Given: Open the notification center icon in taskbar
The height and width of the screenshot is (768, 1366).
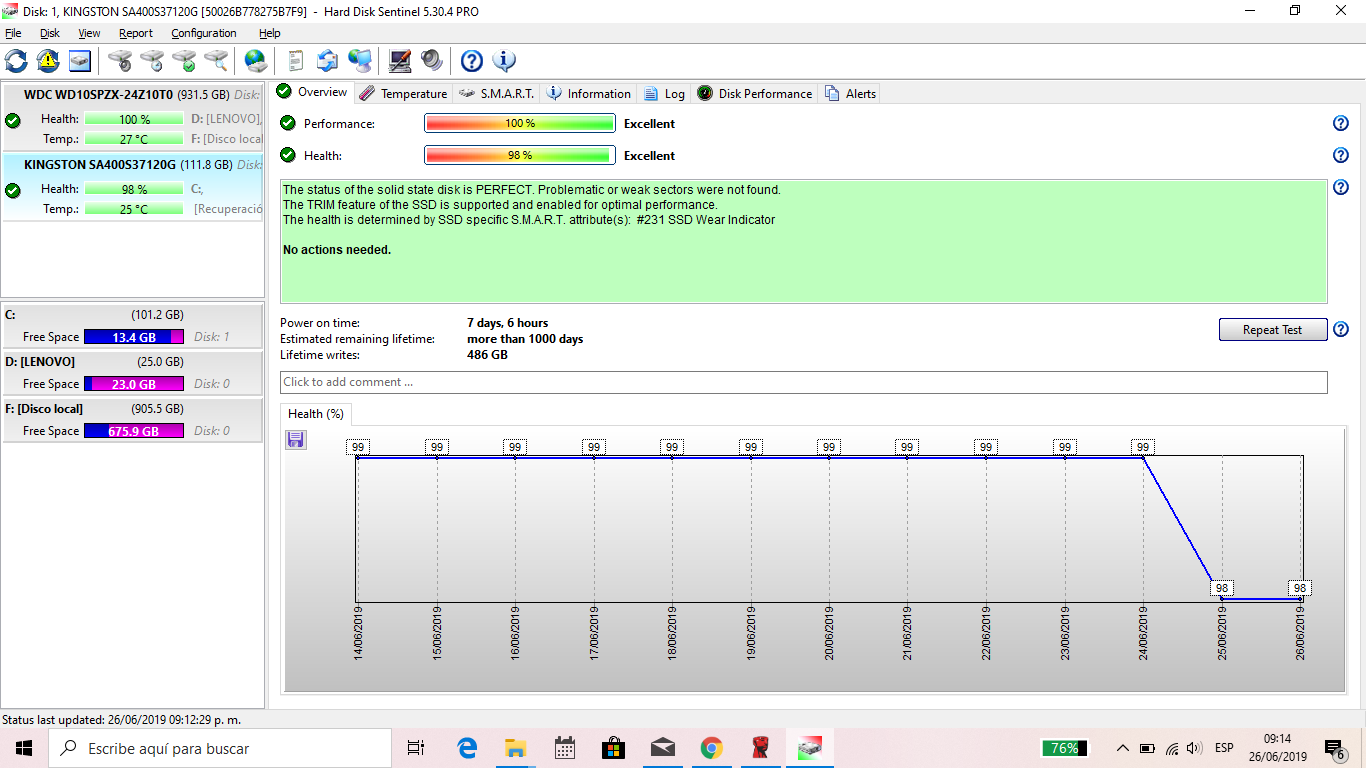Looking at the screenshot, I should click(1334, 748).
